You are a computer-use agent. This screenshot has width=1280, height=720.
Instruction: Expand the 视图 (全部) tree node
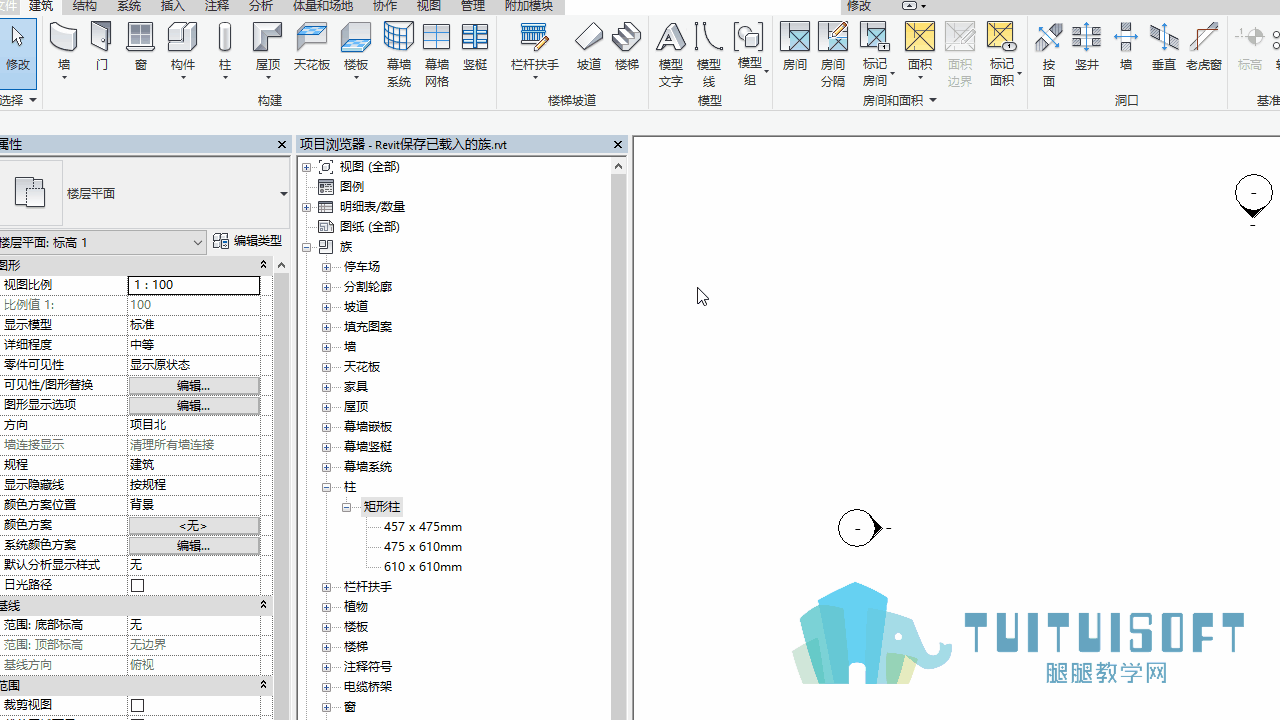coord(307,167)
